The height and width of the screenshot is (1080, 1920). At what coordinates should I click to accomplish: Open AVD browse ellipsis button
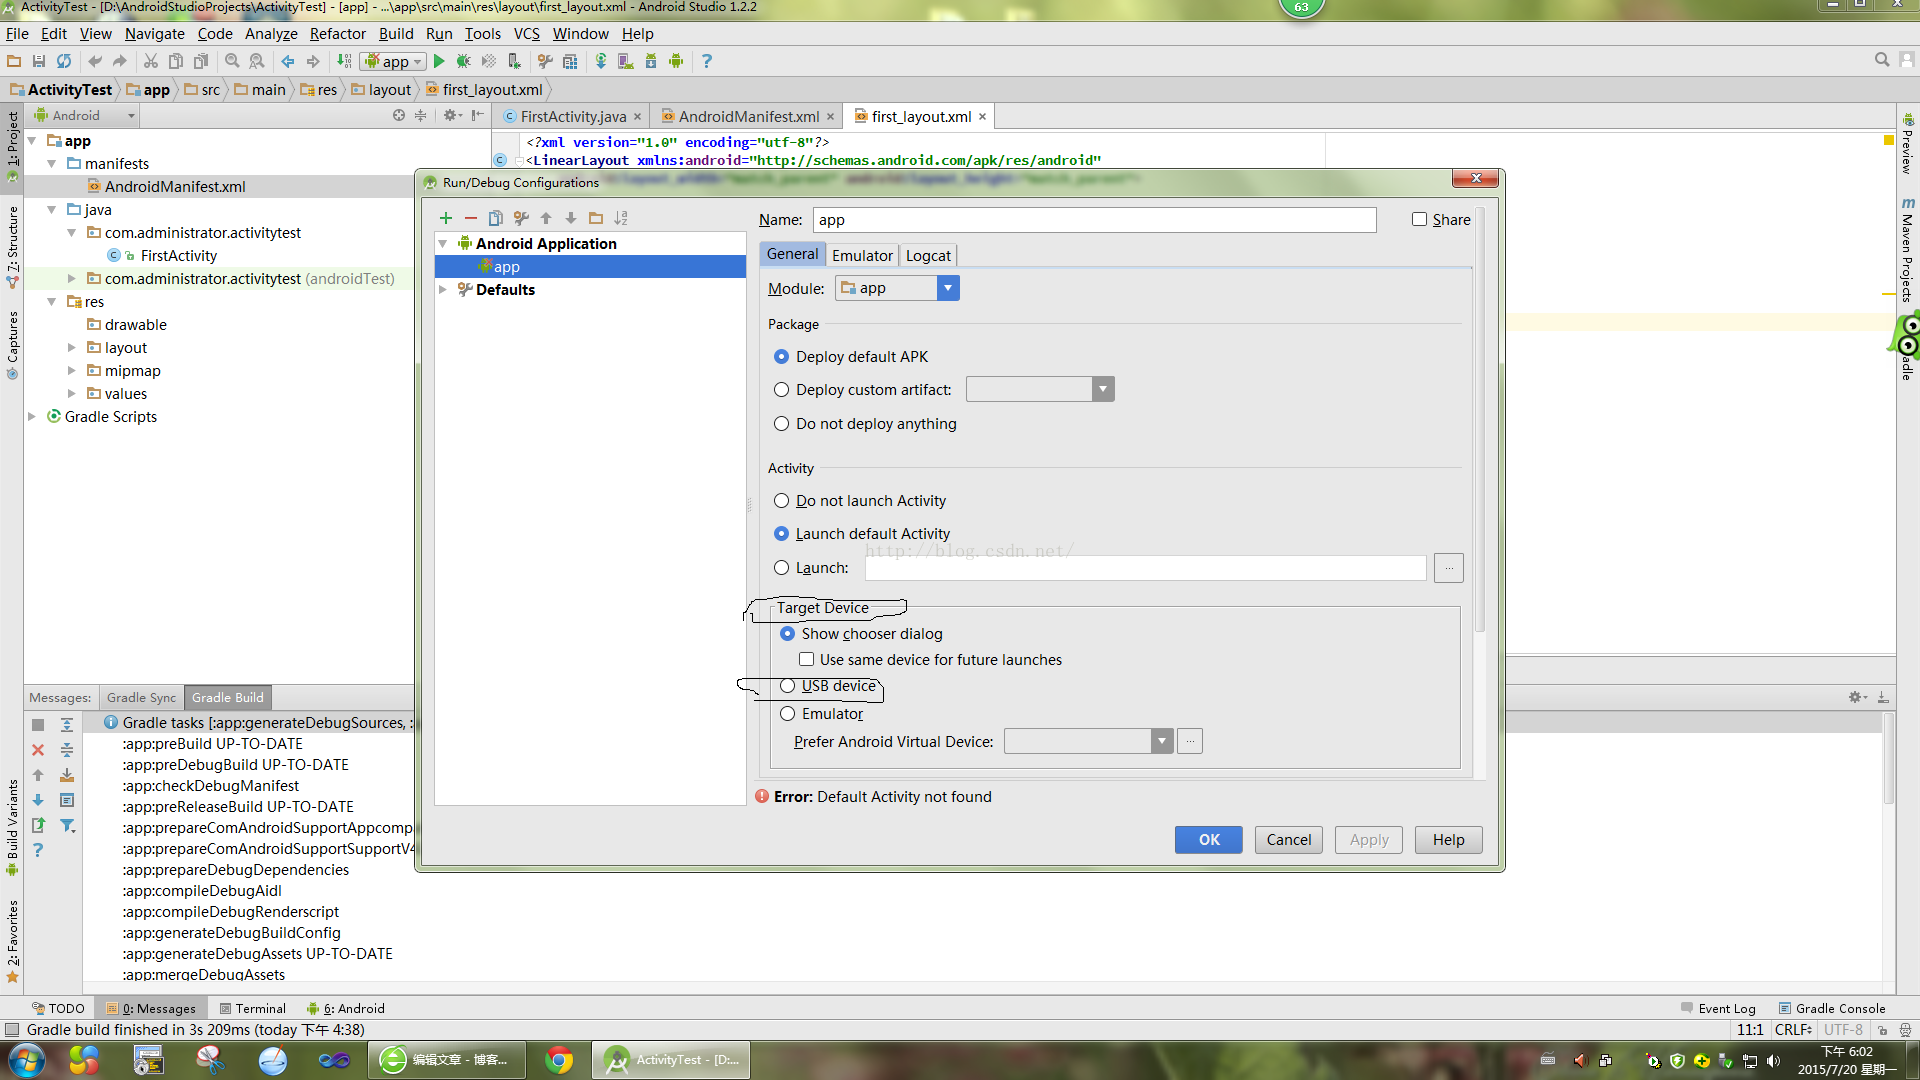click(x=1189, y=741)
